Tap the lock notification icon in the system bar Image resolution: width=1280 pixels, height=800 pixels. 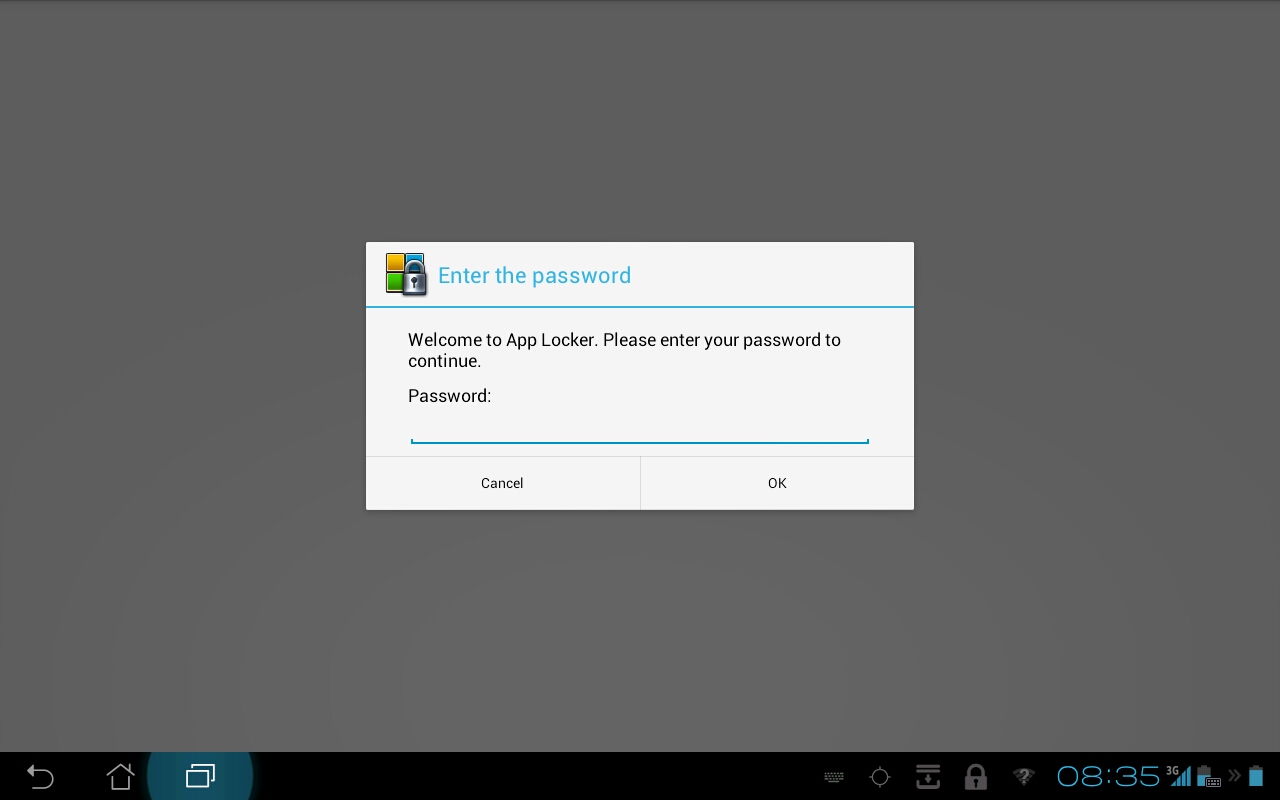coord(975,777)
